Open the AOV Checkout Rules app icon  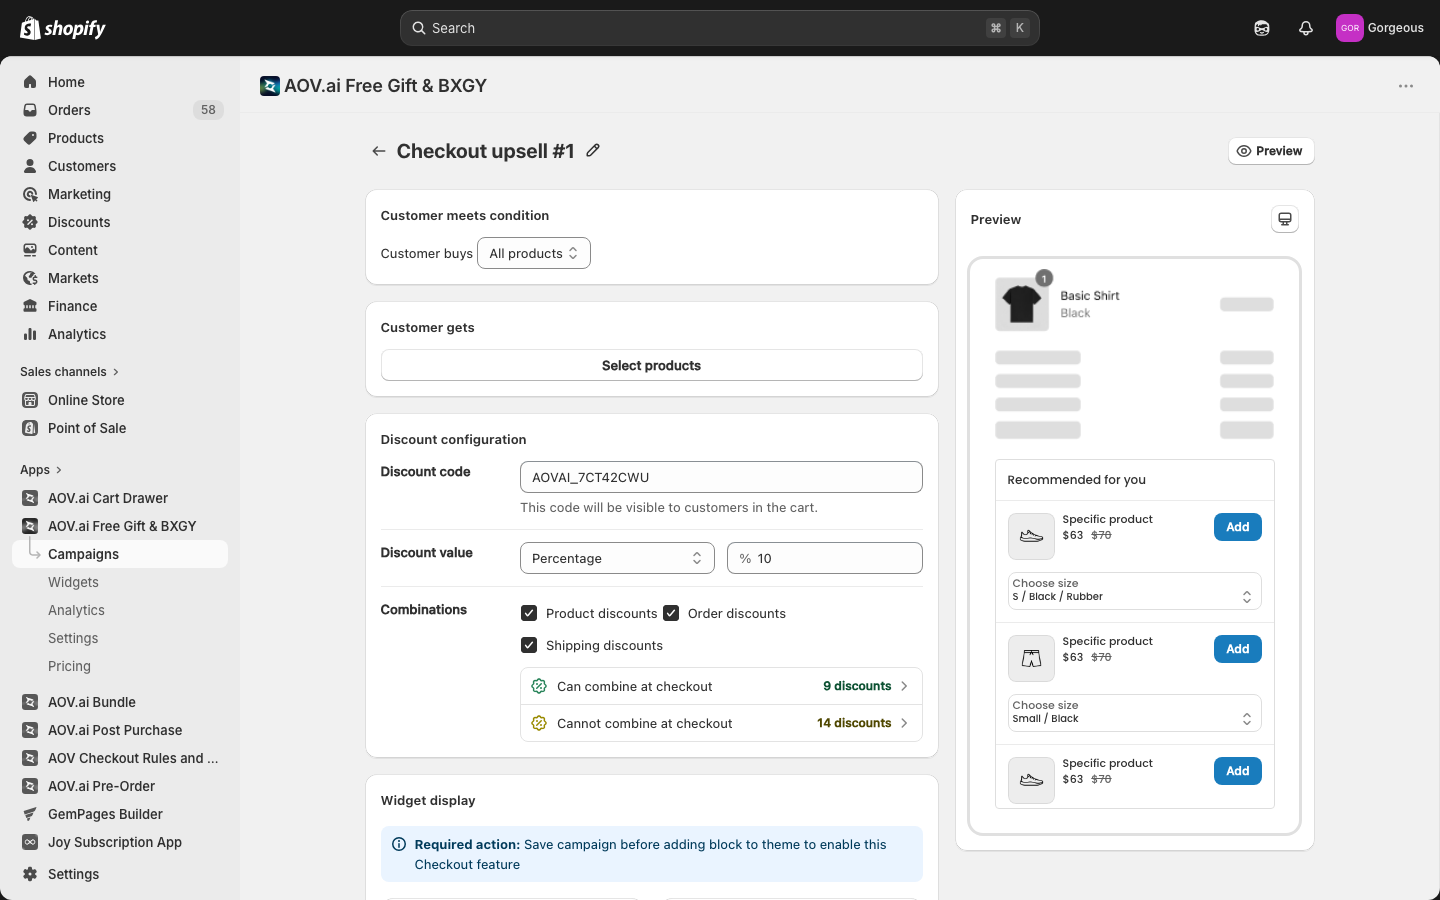(30, 758)
